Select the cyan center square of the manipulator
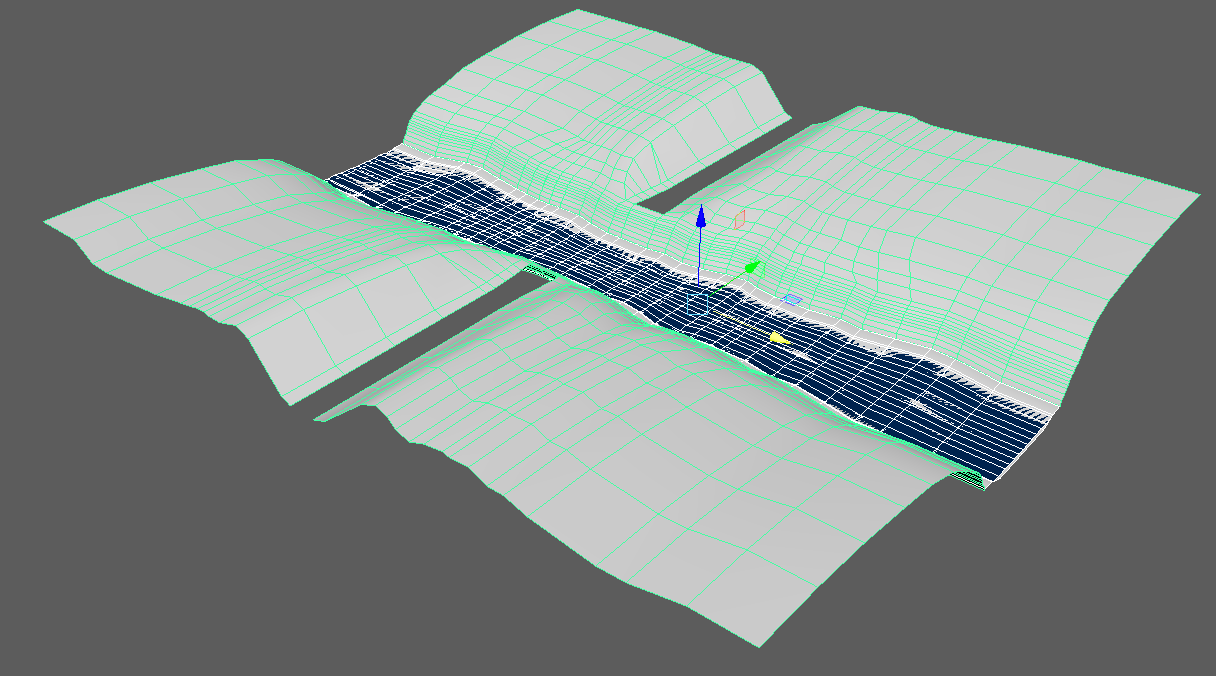 (698, 302)
